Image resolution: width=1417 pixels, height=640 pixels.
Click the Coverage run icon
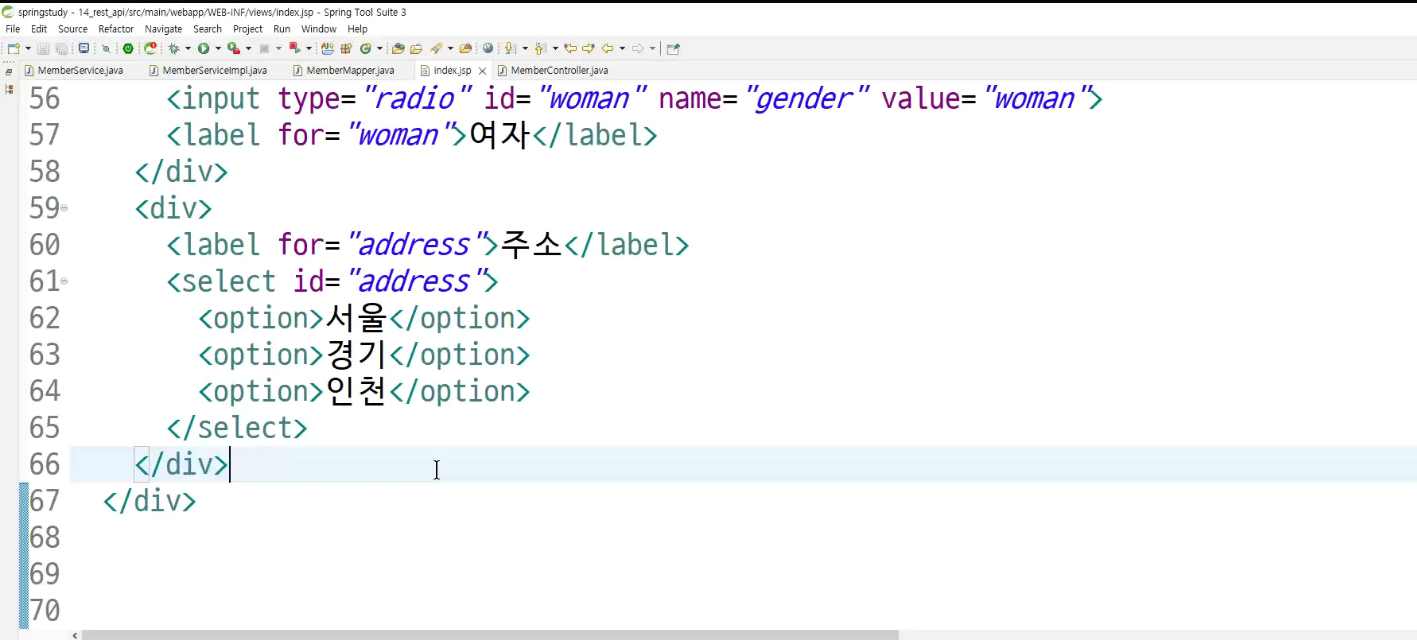[x=233, y=48]
